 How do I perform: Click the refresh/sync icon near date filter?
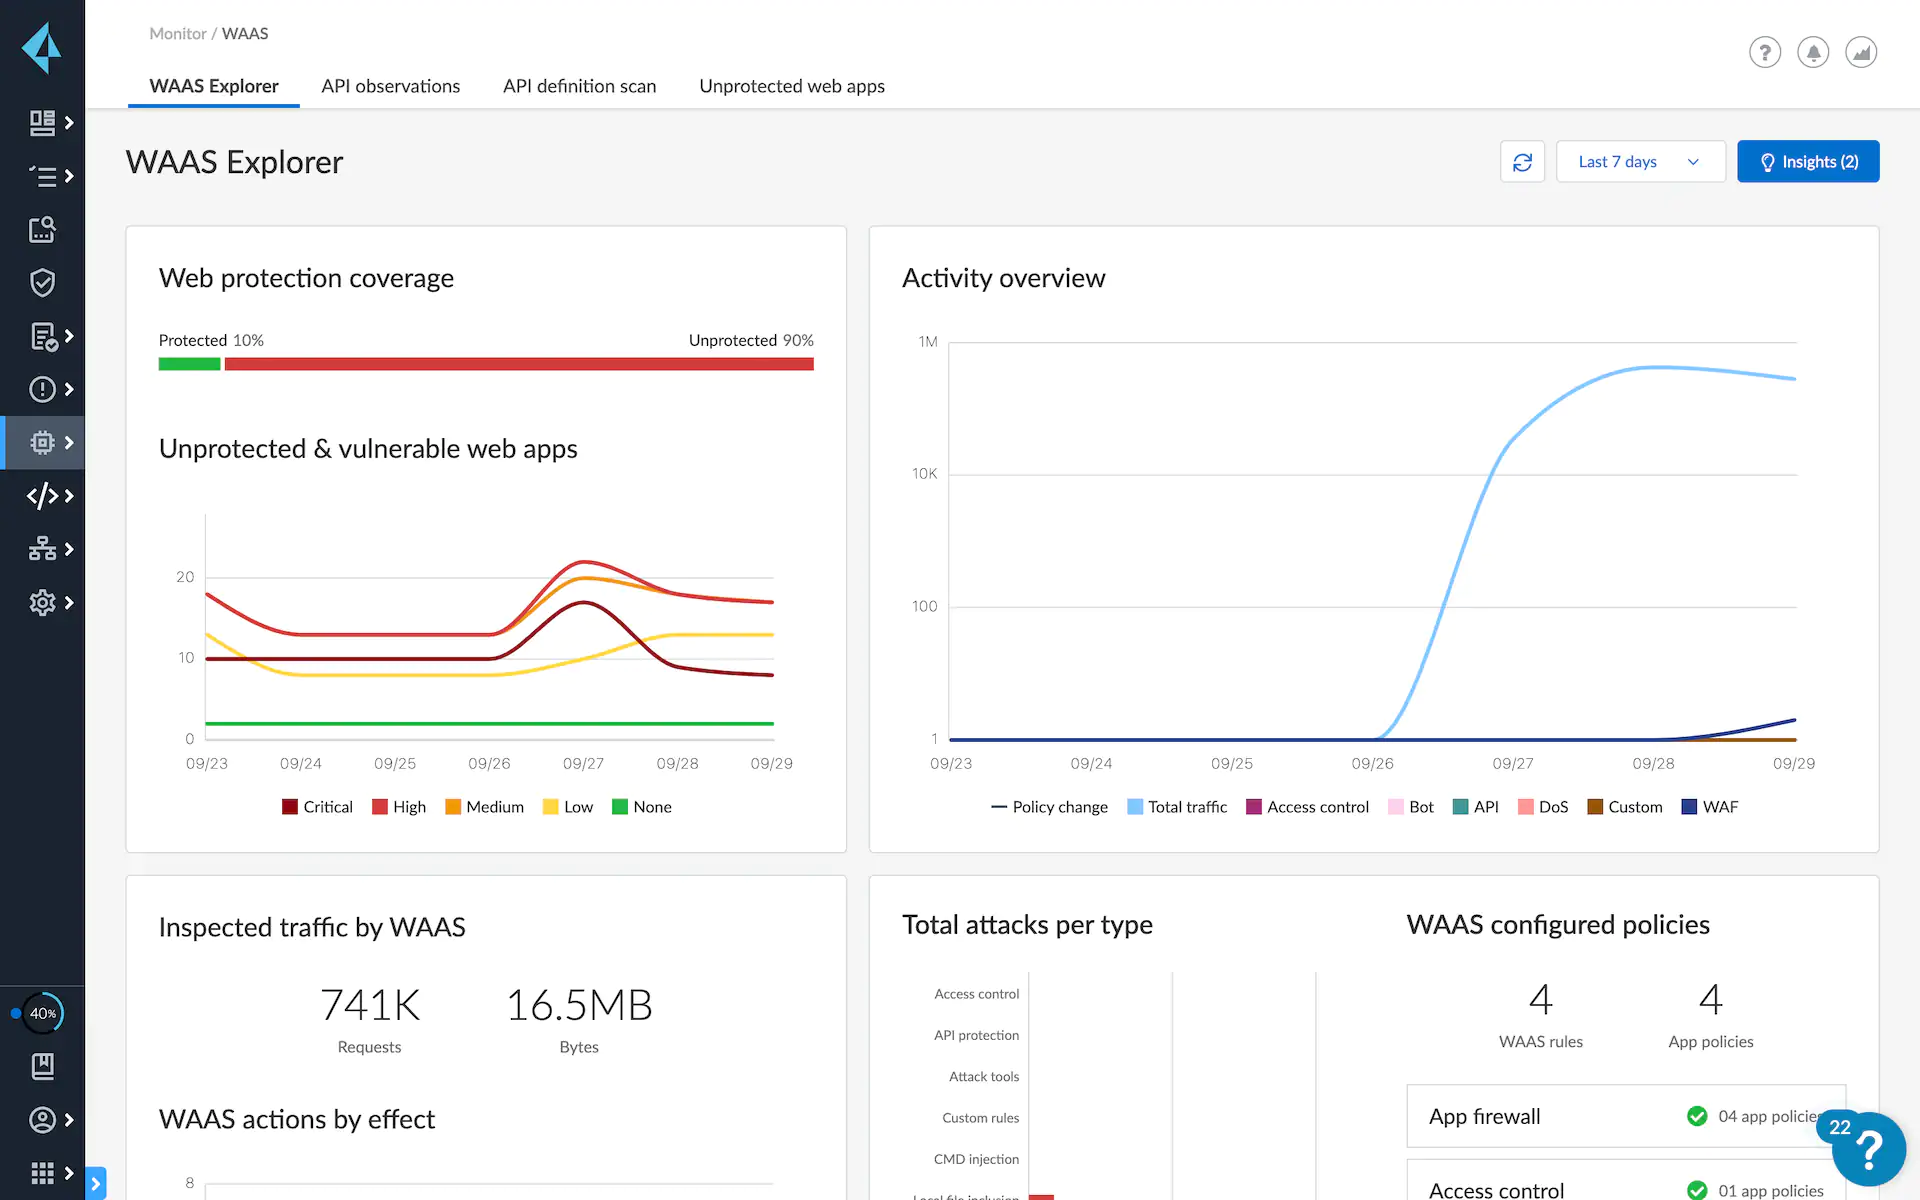(1522, 162)
